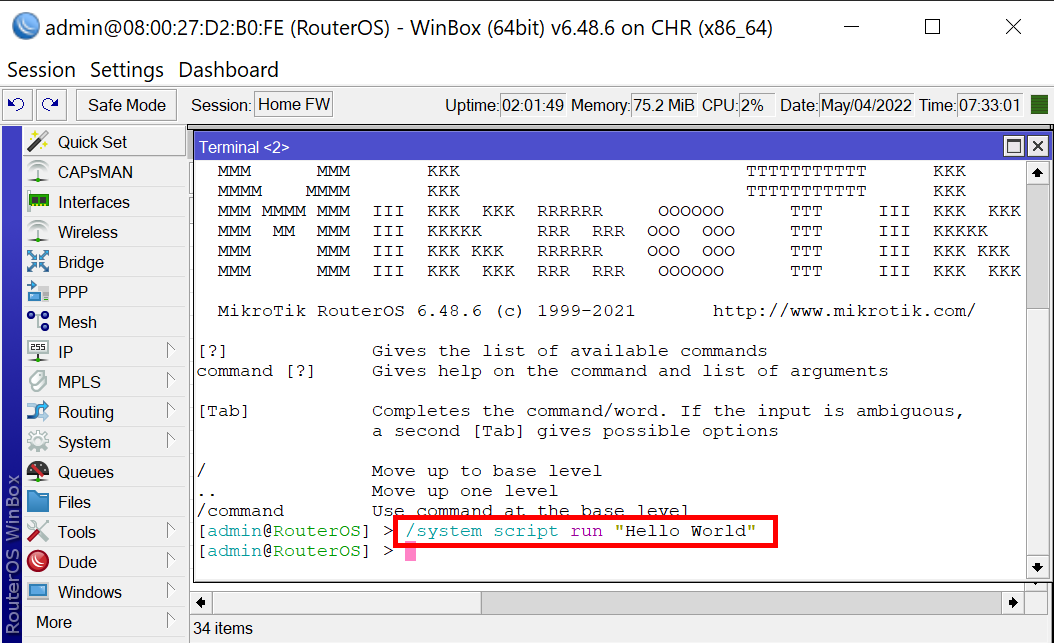
Task: Expand the System submenu
Action: point(171,441)
